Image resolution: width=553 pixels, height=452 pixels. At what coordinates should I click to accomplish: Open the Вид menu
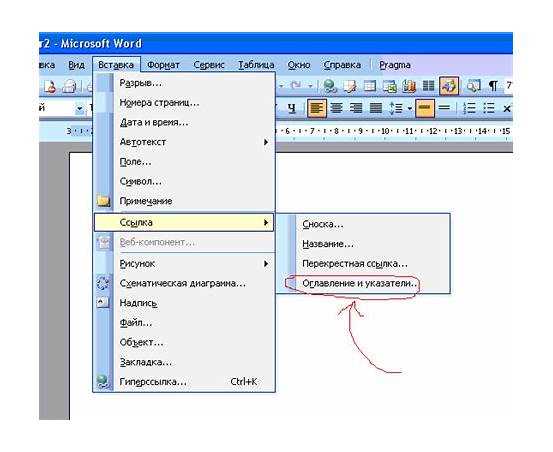tap(76, 65)
